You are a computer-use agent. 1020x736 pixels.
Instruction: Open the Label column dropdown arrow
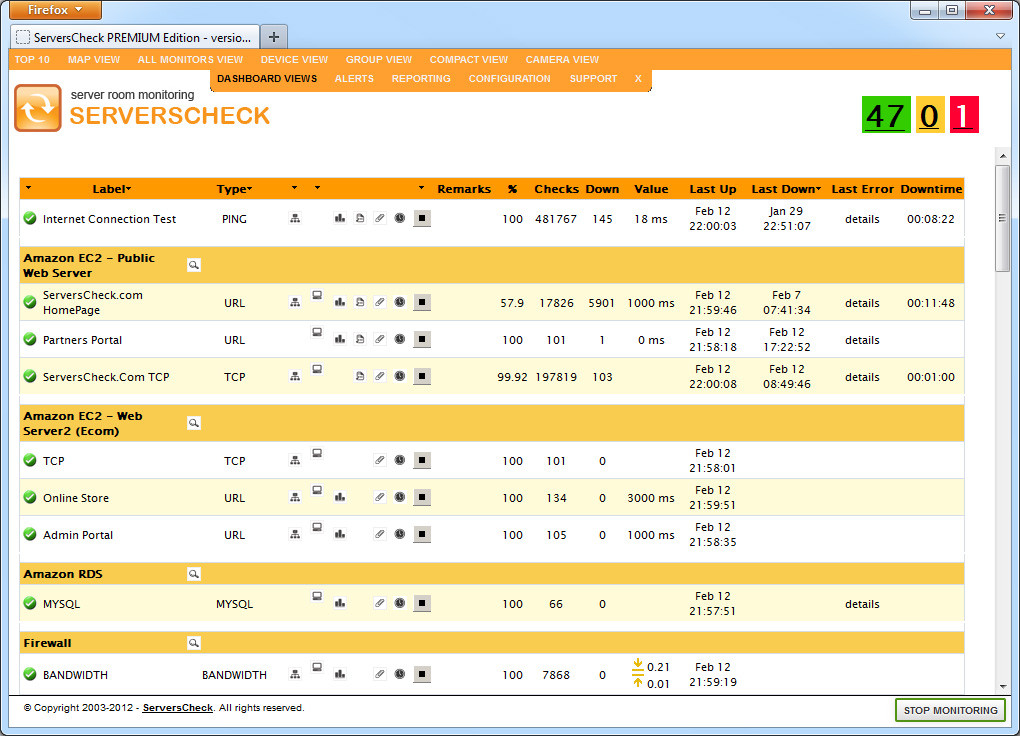[129, 189]
